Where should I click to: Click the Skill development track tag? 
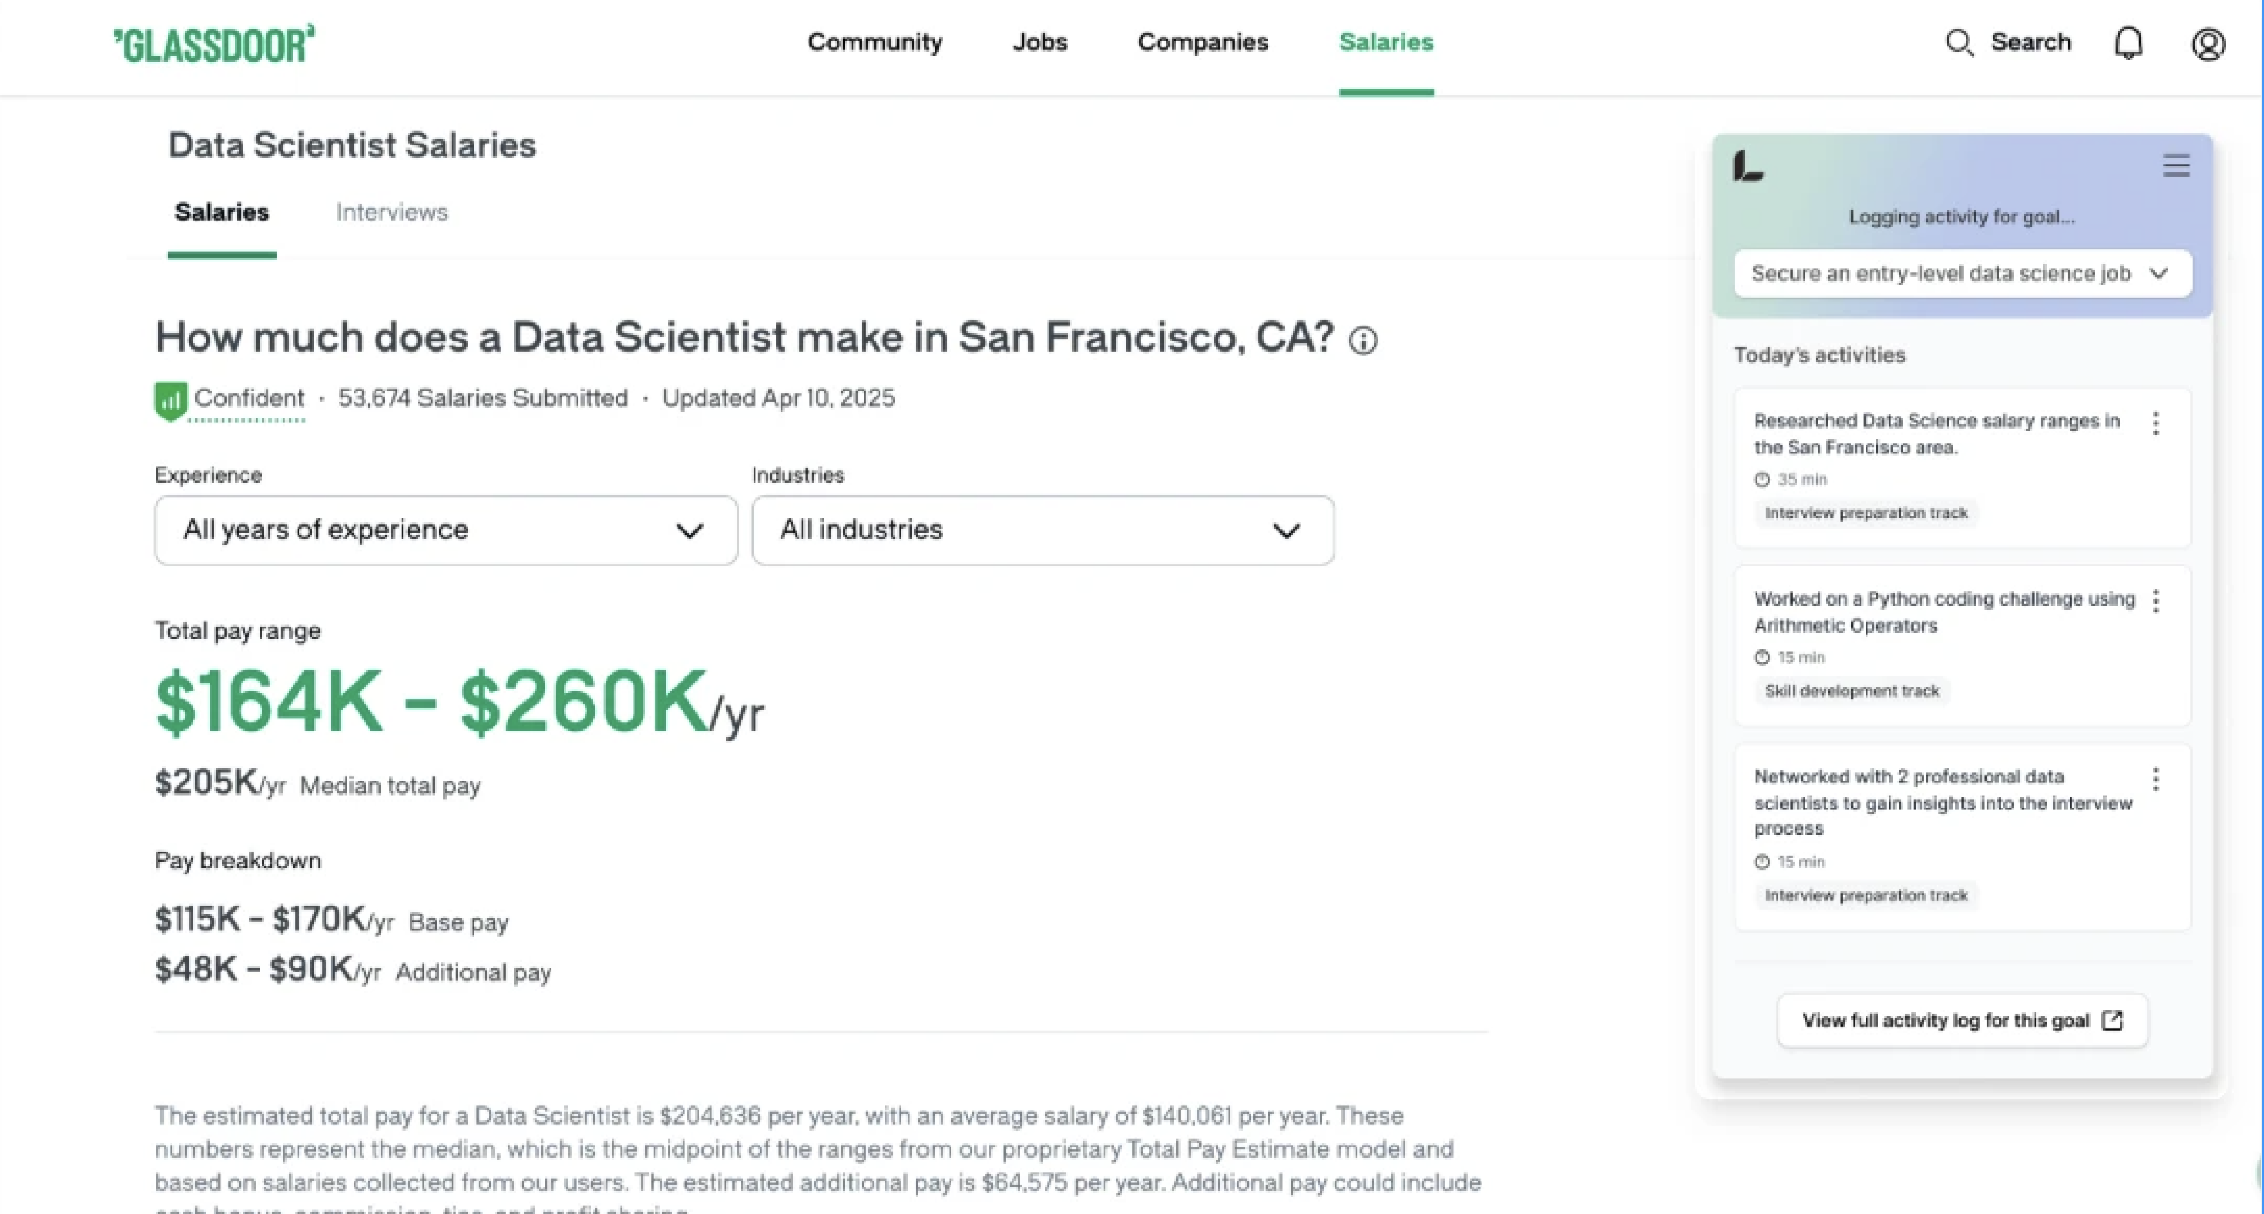coord(1851,691)
